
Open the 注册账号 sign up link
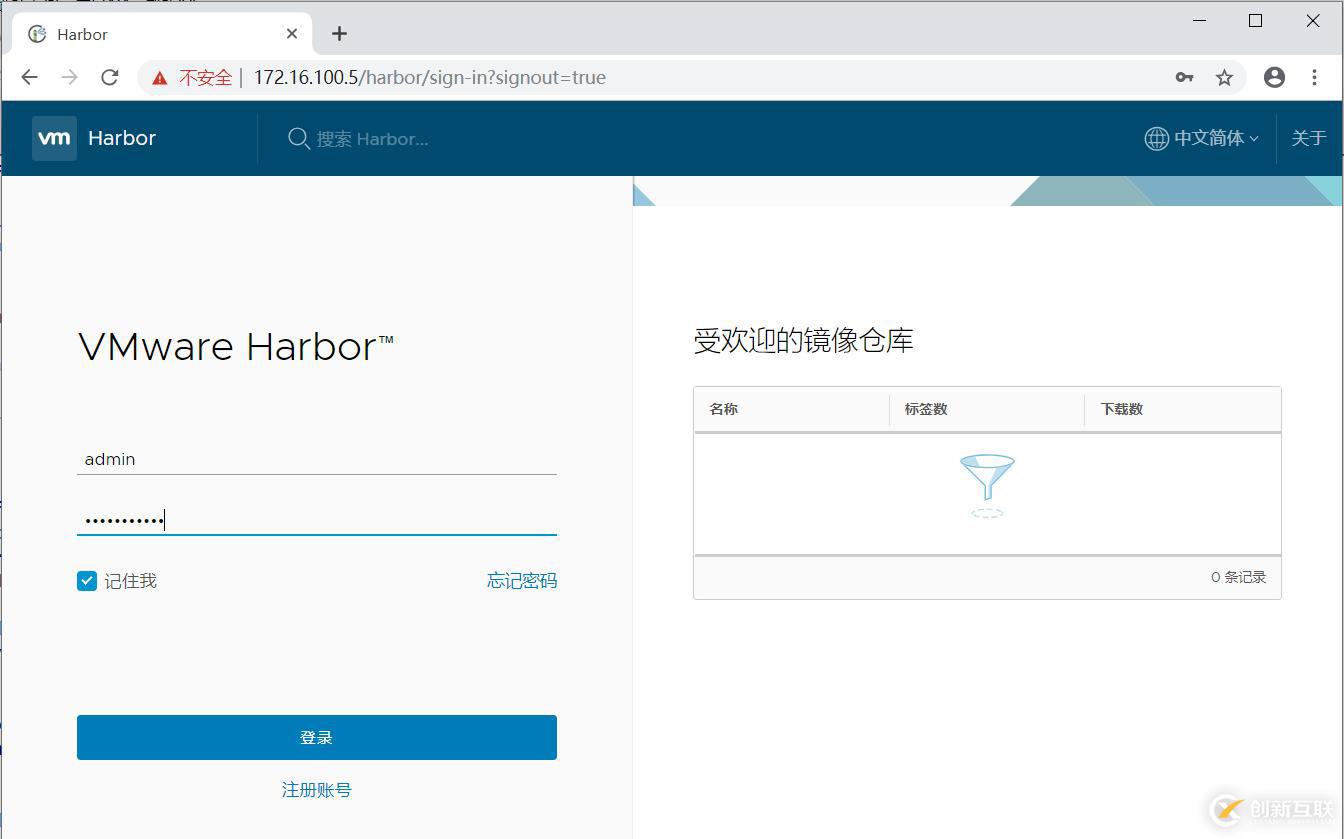click(317, 790)
